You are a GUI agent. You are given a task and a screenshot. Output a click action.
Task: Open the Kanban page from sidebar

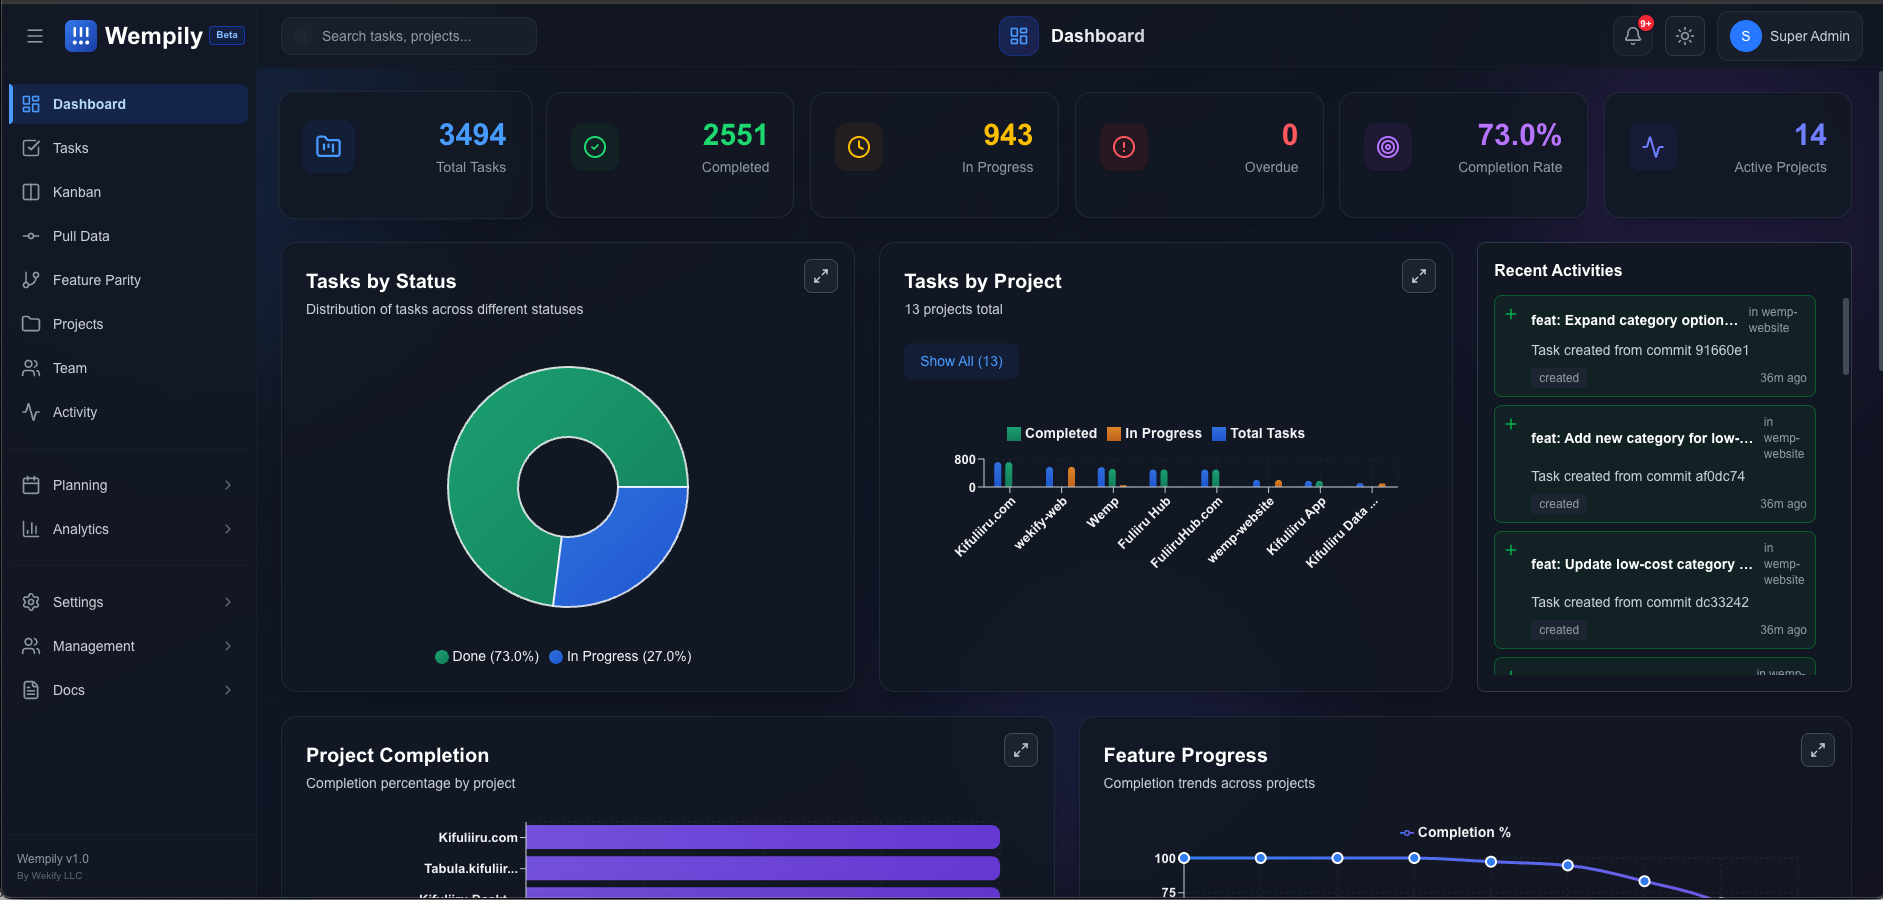(77, 192)
